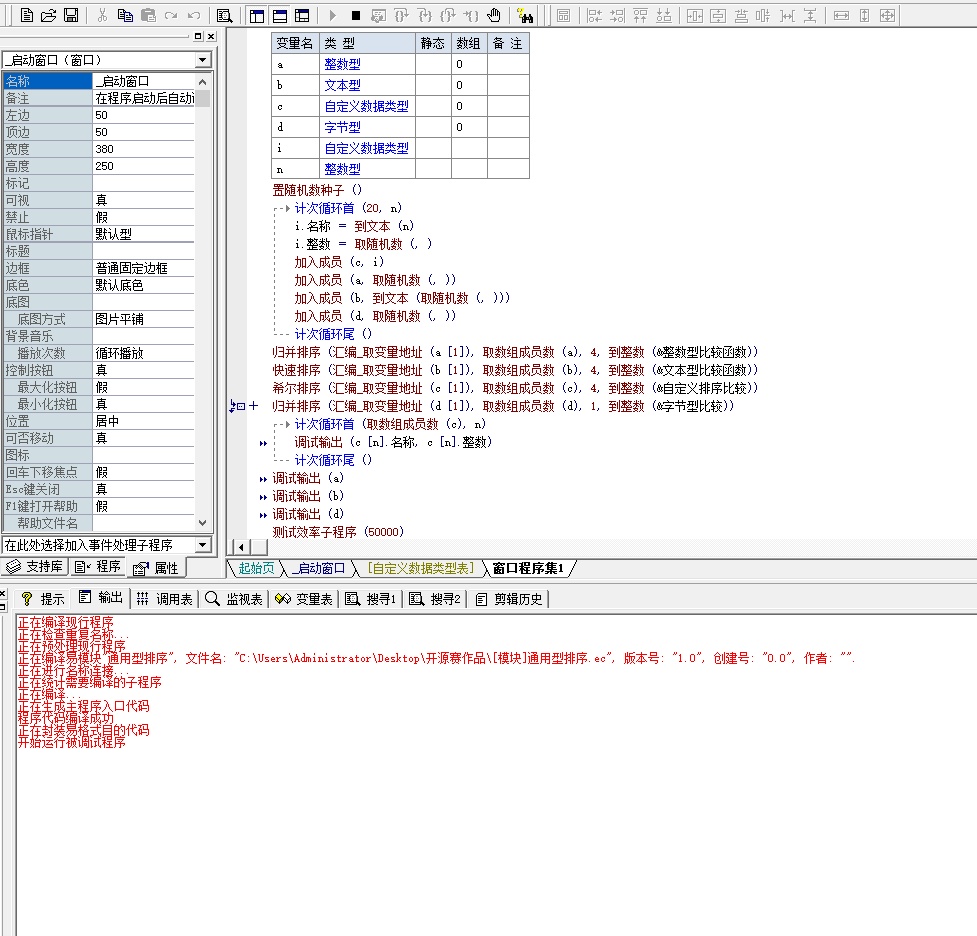Click the Copy icon in toolbar
977x936 pixels.
pos(125,15)
